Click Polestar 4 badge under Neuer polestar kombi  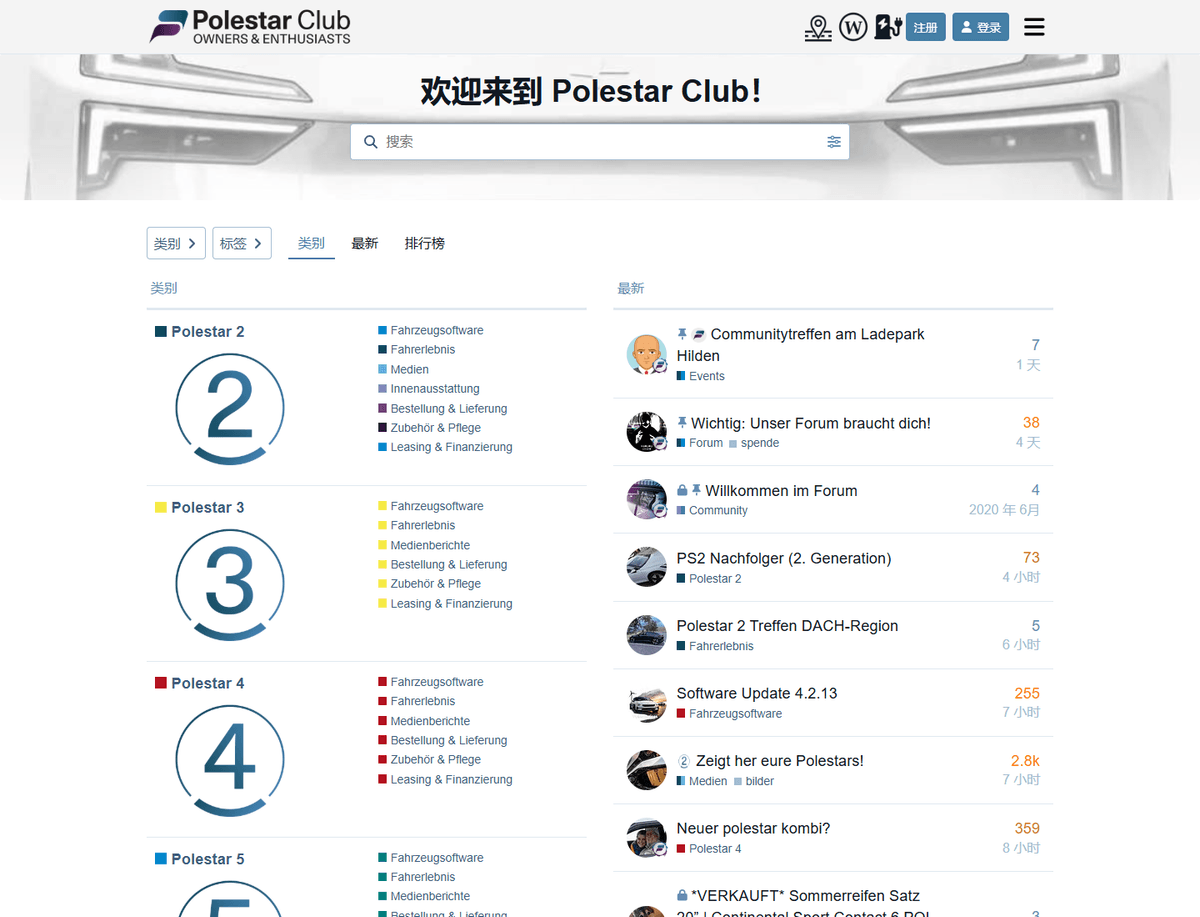[x=709, y=849]
